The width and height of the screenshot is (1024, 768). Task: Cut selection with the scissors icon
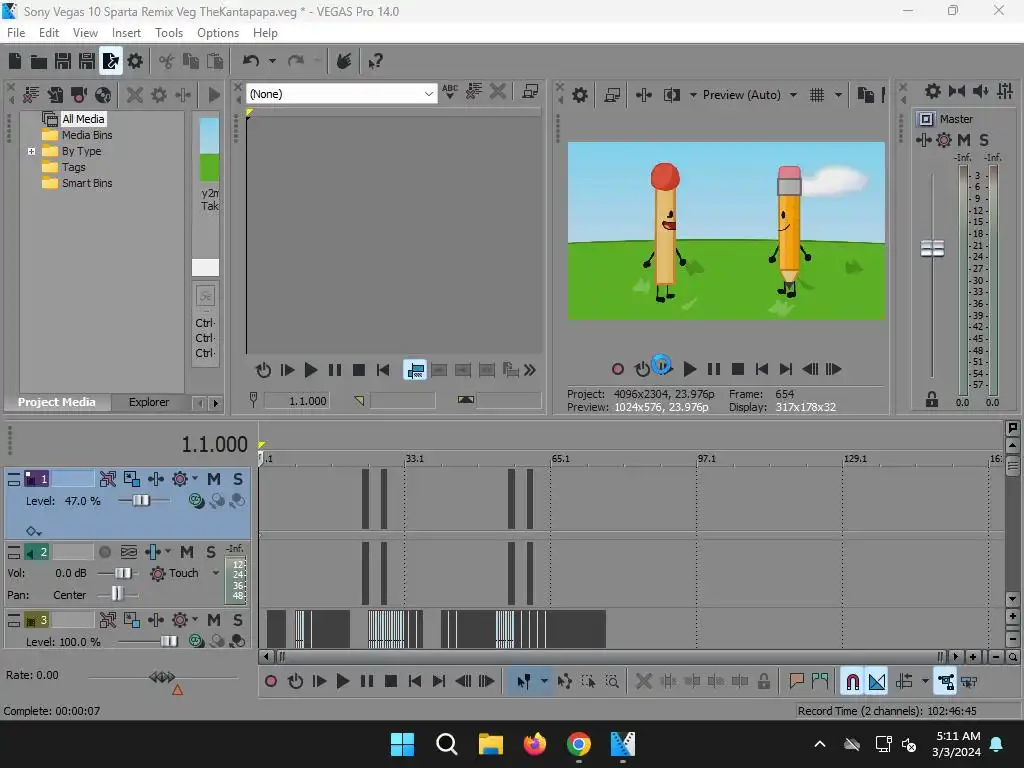(x=167, y=61)
